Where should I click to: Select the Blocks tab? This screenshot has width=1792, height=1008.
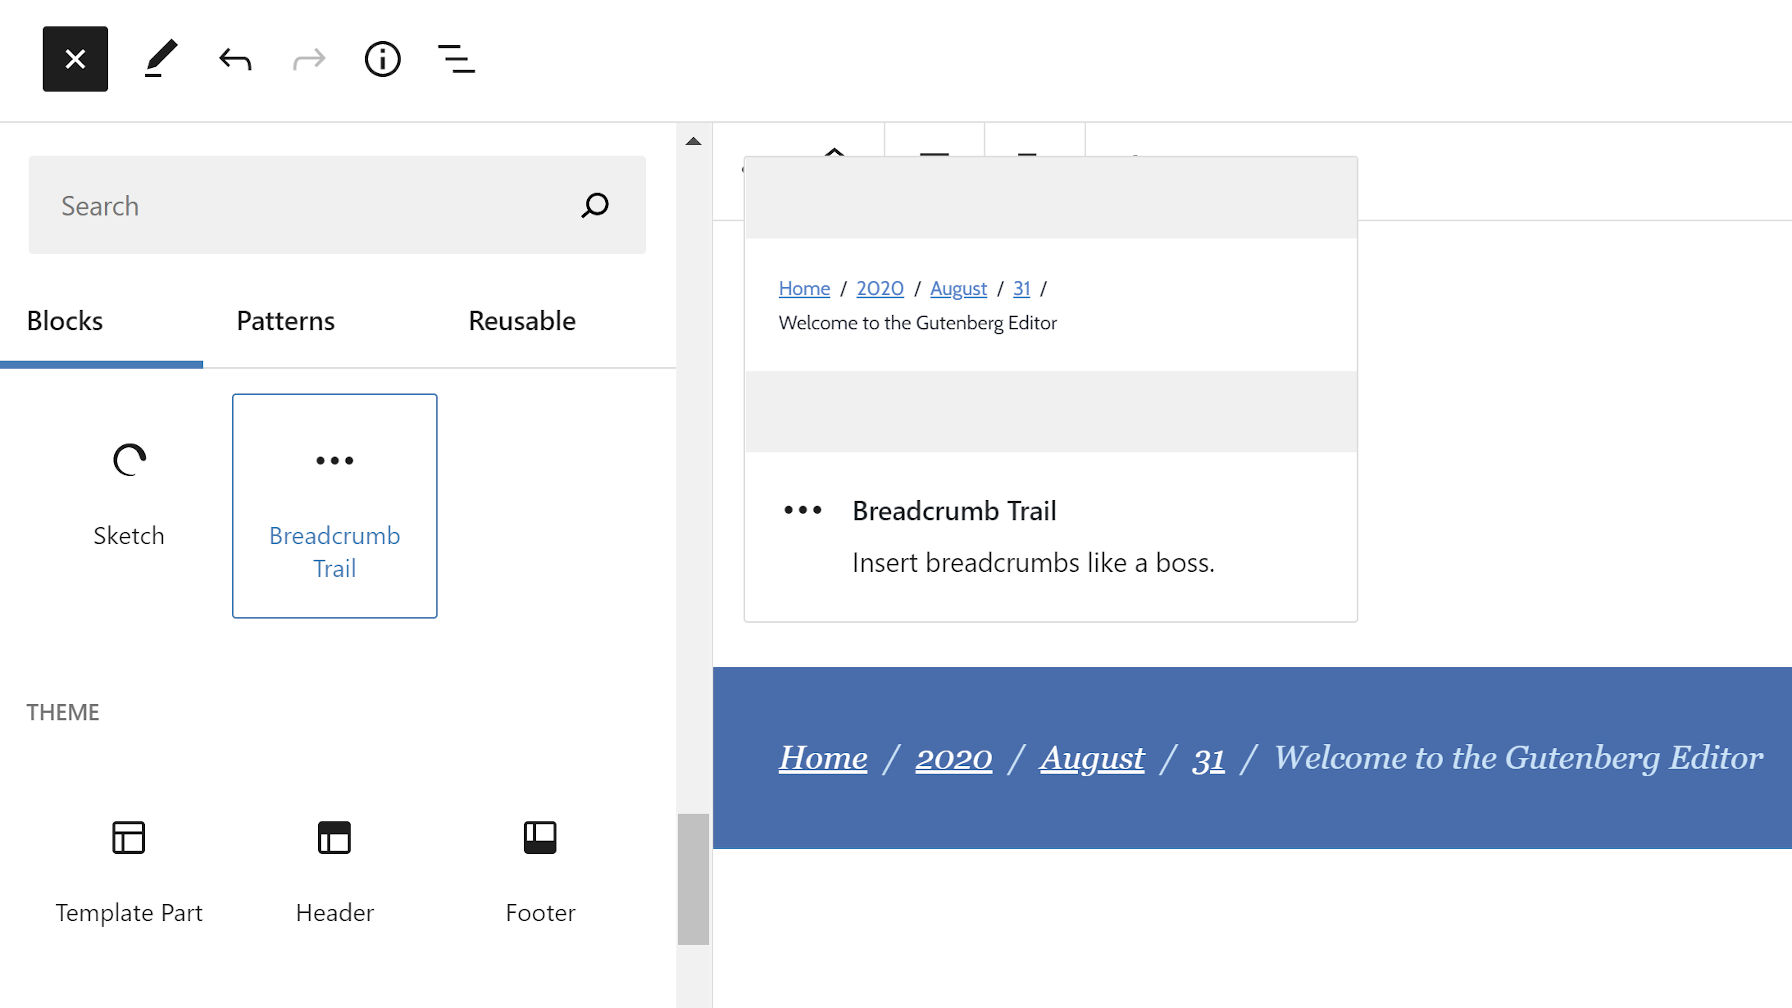coord(64,320)
